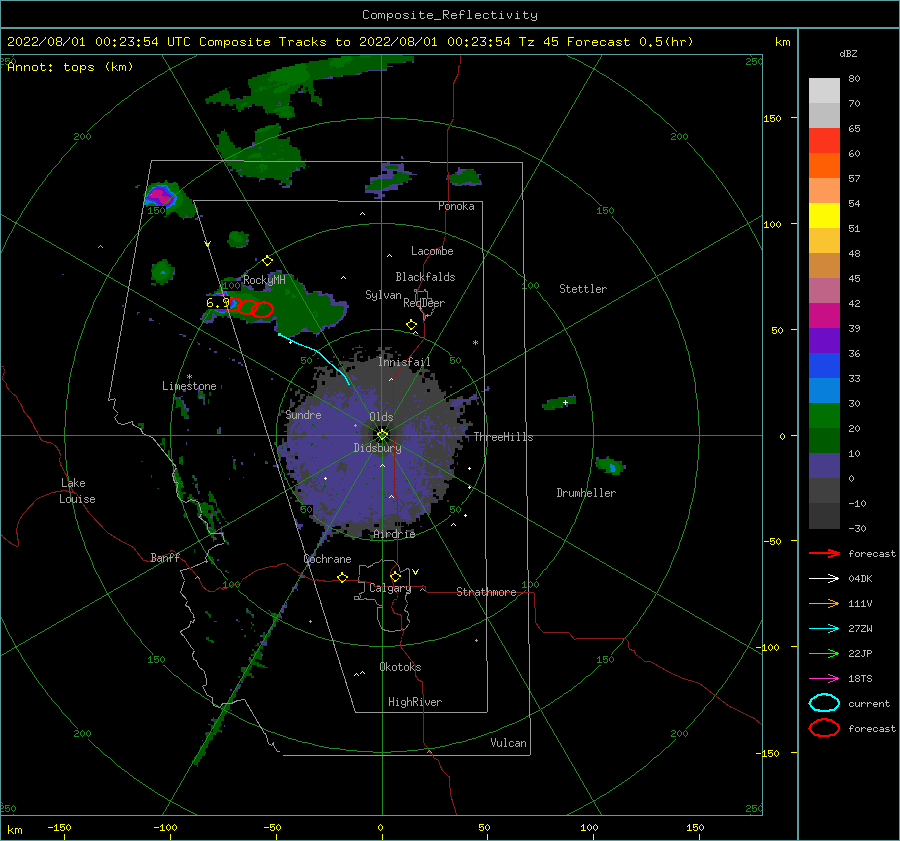Click the Calgary city label
Viewport: 900px width, 841px height.
390,588
